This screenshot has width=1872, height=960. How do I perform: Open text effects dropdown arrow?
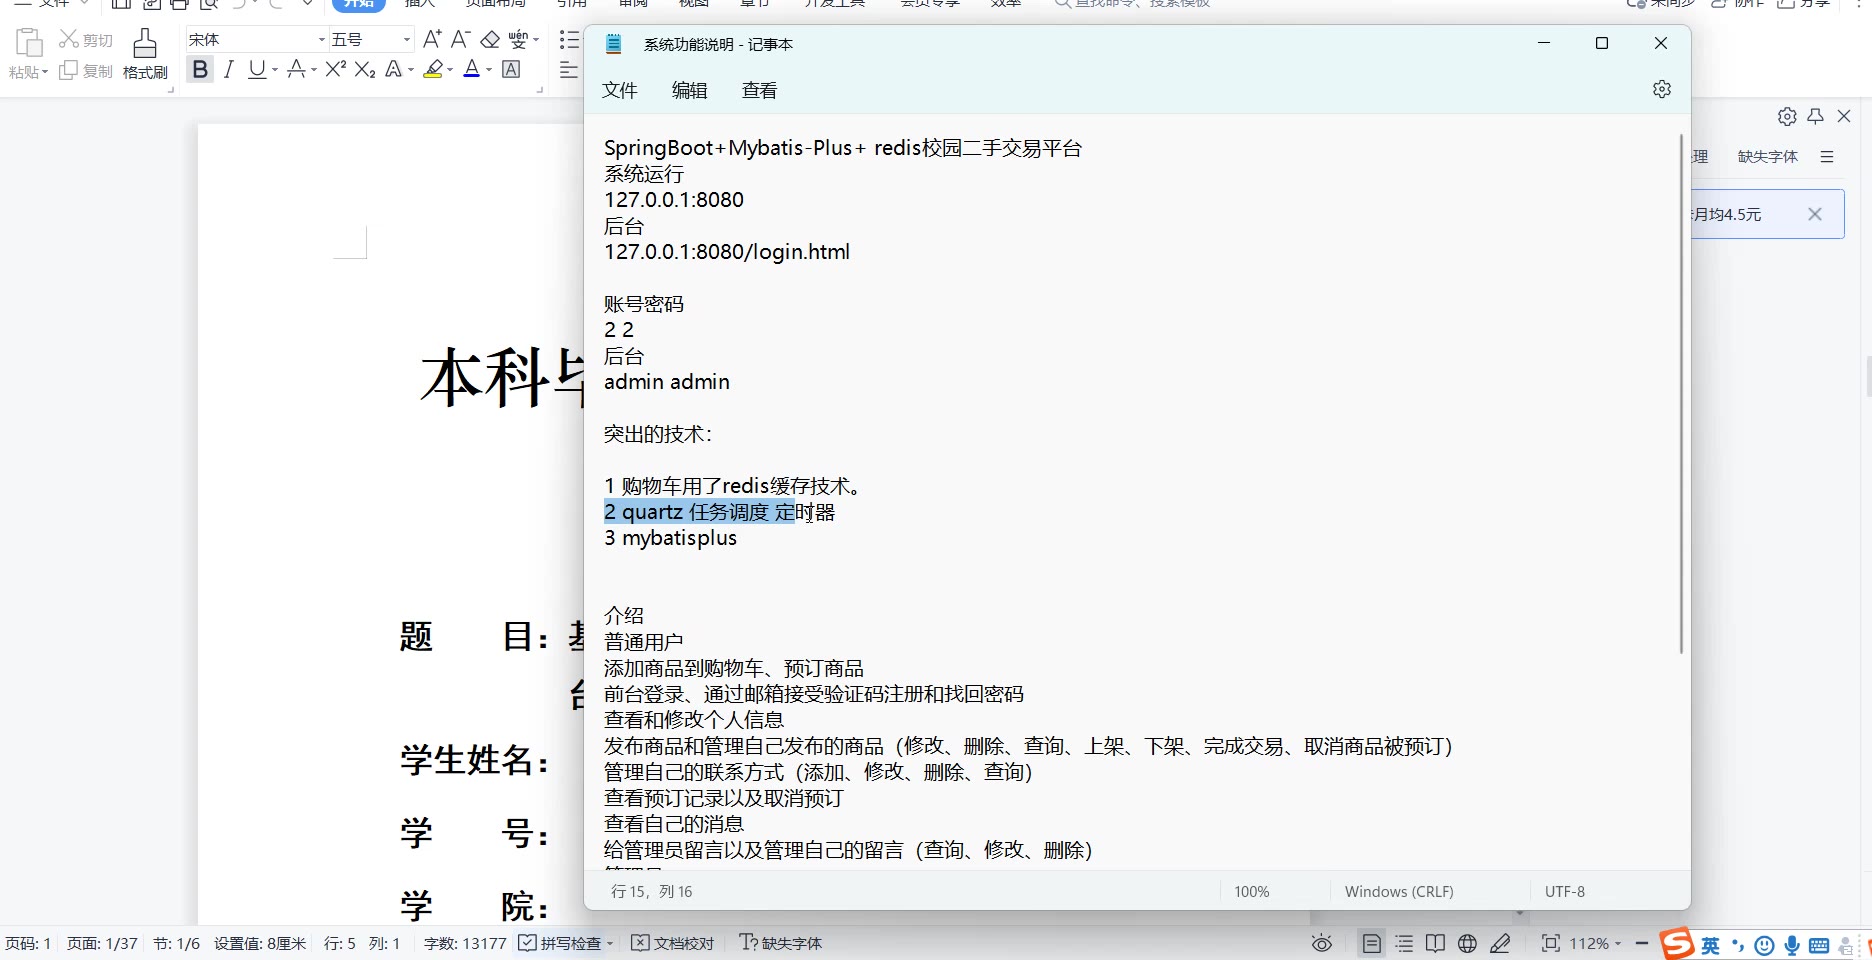coord(411,70)
